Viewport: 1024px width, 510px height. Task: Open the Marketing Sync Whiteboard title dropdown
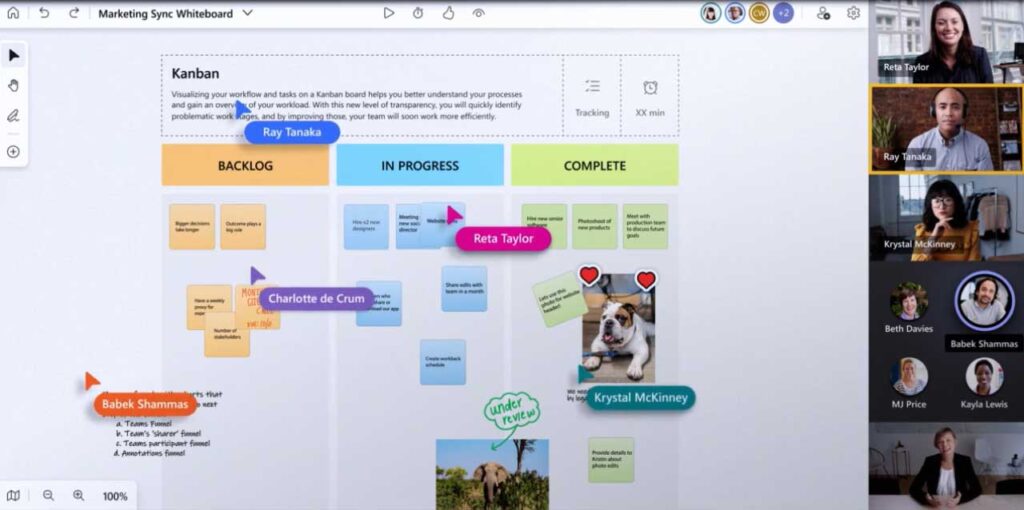[248, 13]
